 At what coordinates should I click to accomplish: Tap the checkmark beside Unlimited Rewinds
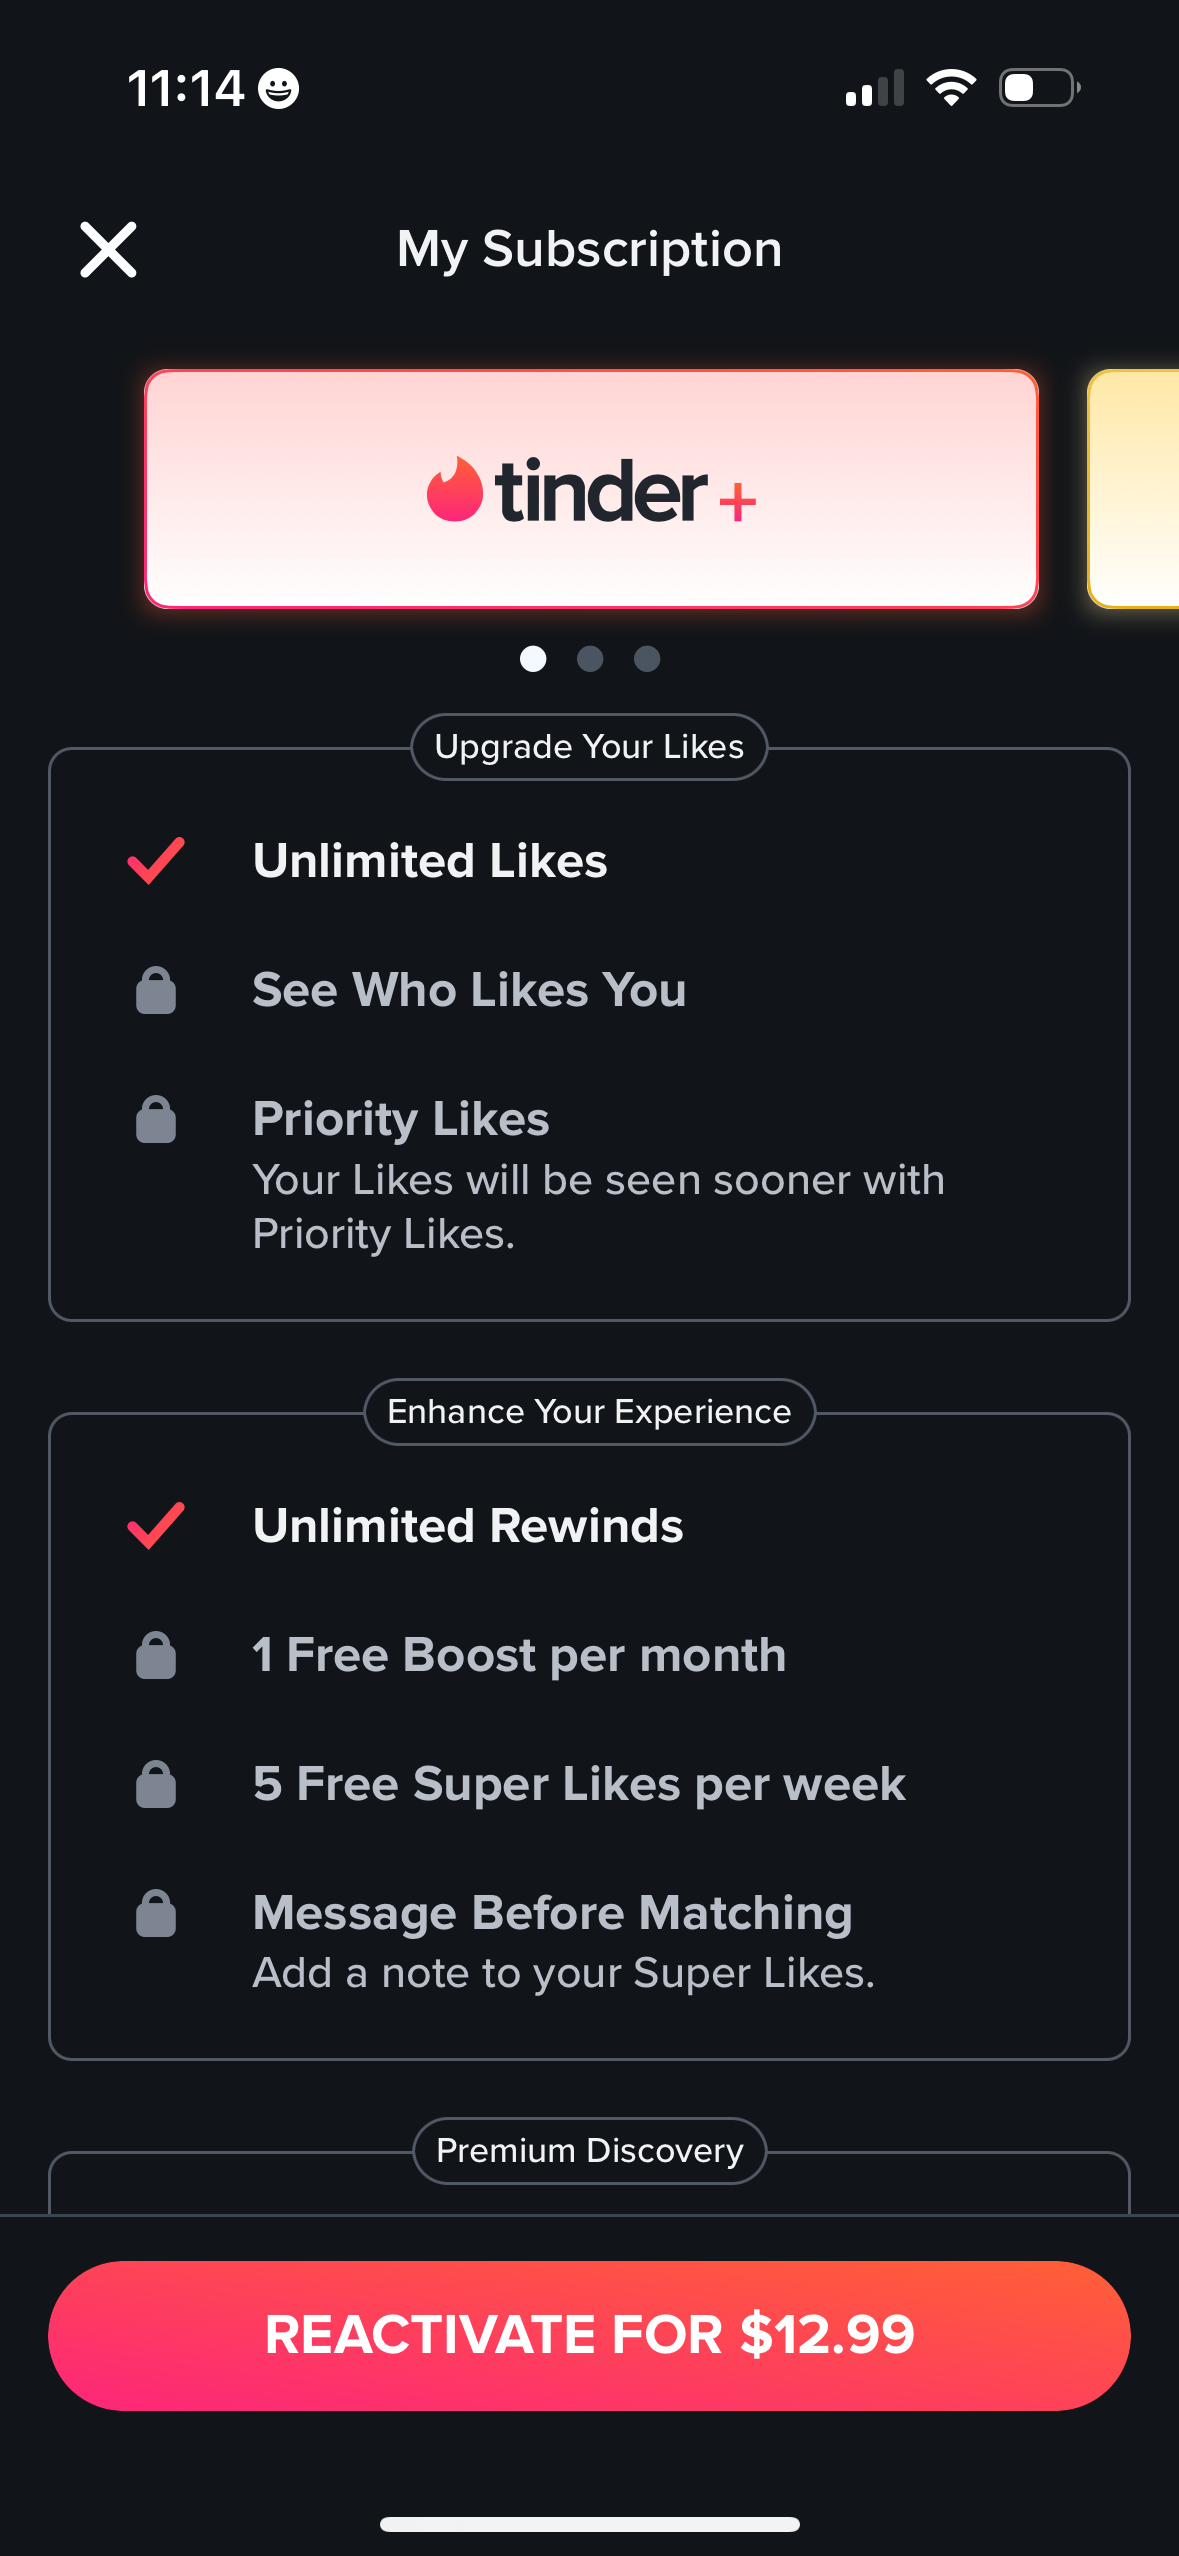click(x=156, y=1526)
